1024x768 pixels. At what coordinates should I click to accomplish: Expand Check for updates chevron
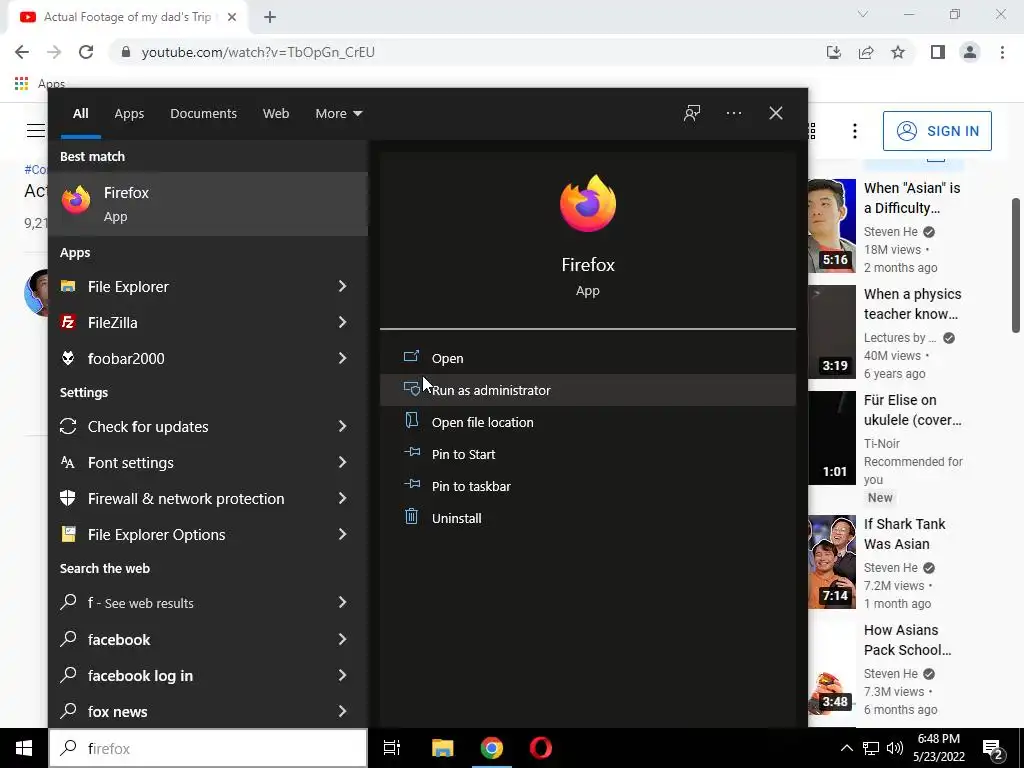click(342, 426)
